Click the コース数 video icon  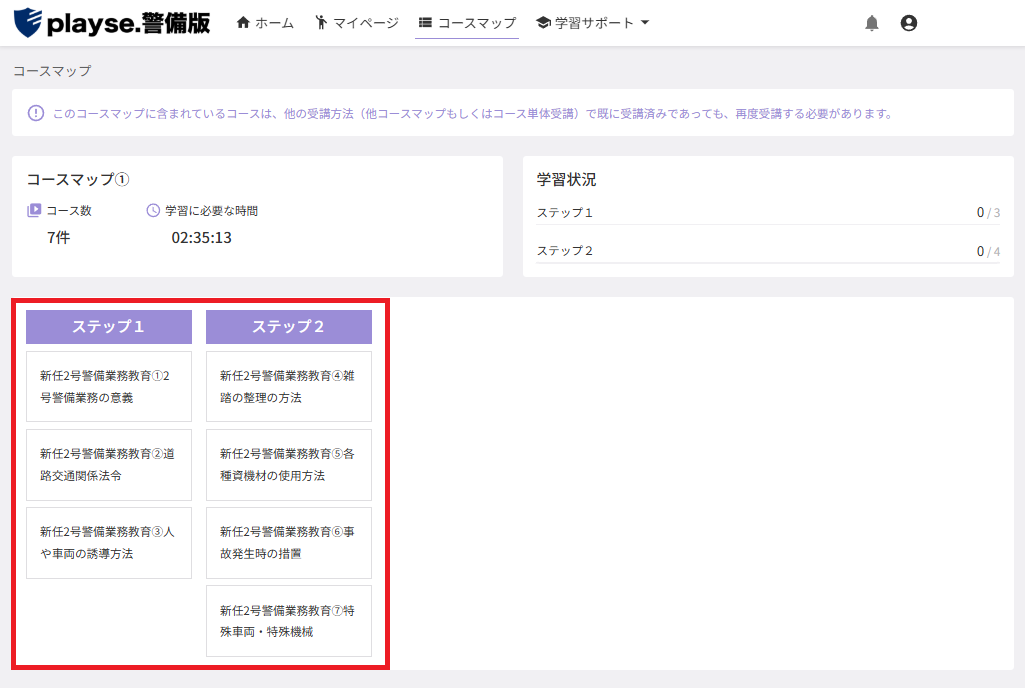[34, 211]
